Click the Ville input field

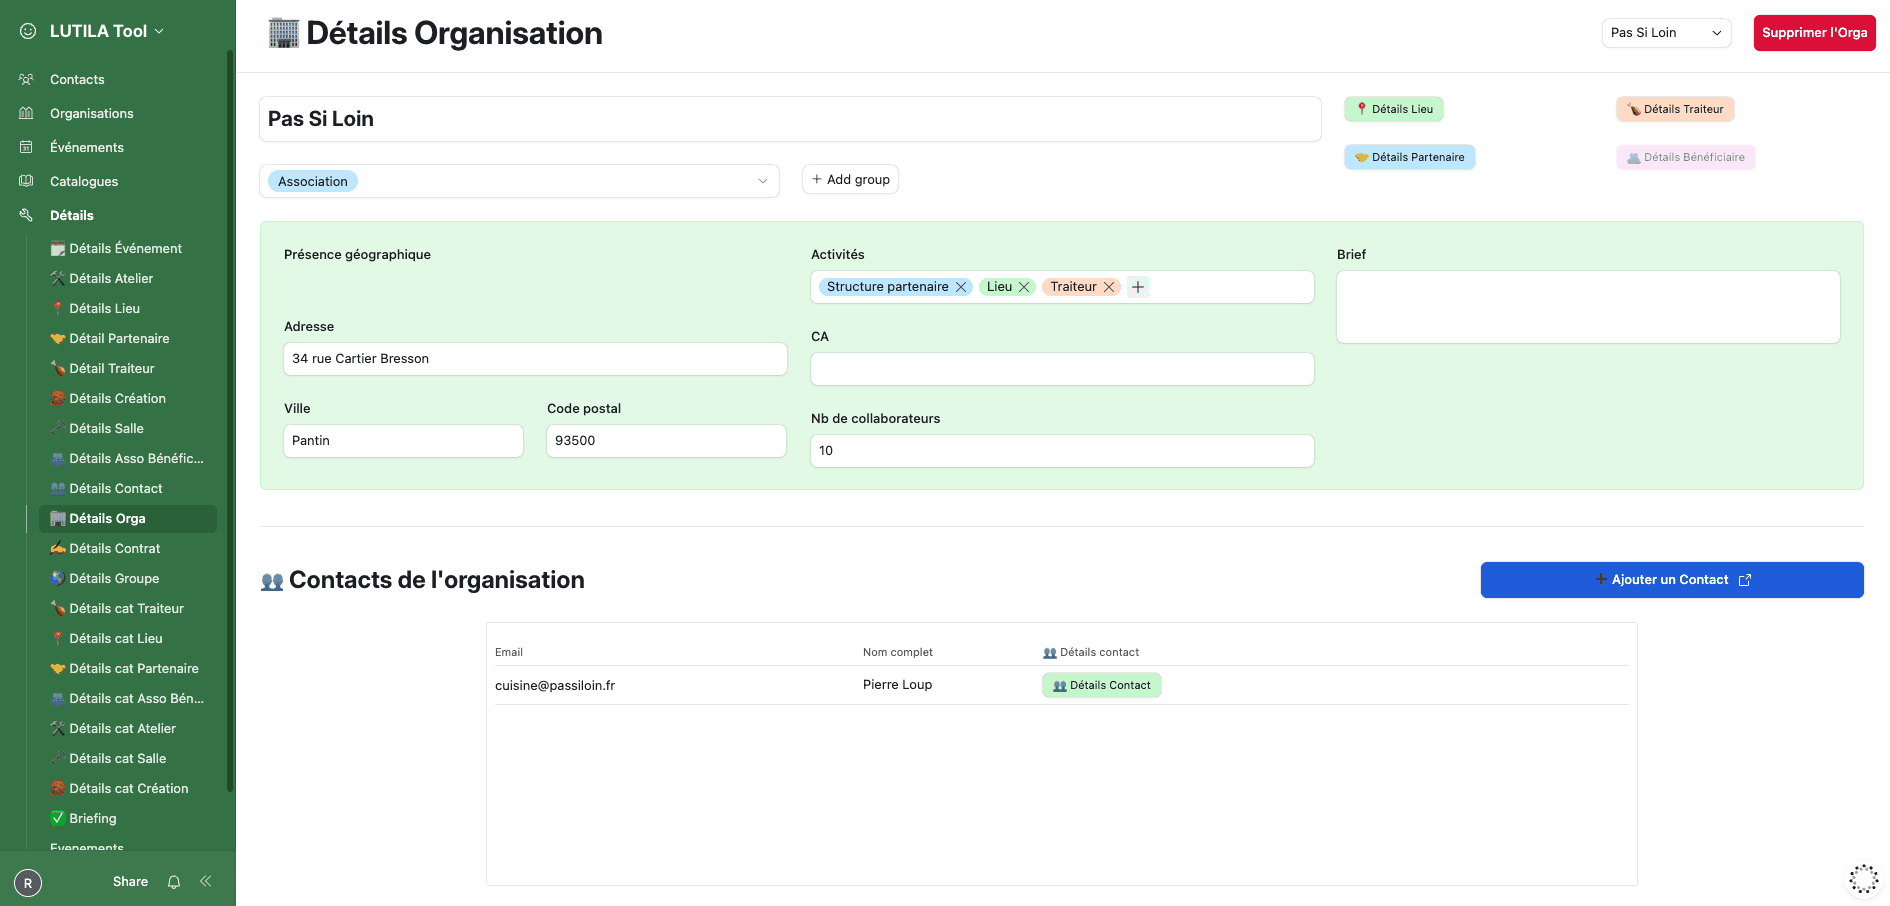coord(403,441)
